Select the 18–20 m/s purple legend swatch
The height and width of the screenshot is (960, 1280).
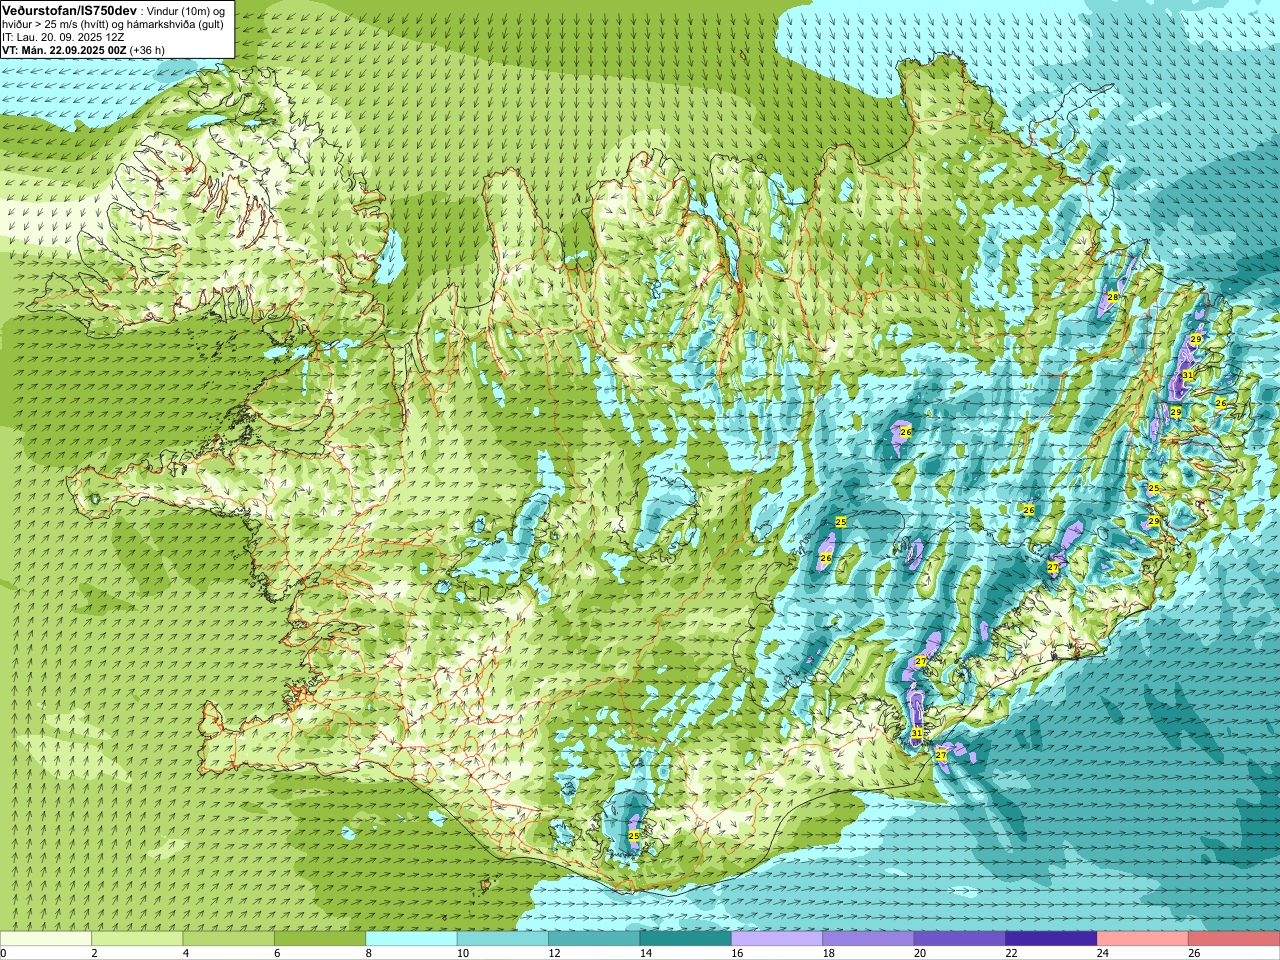(x=869, y=939)
